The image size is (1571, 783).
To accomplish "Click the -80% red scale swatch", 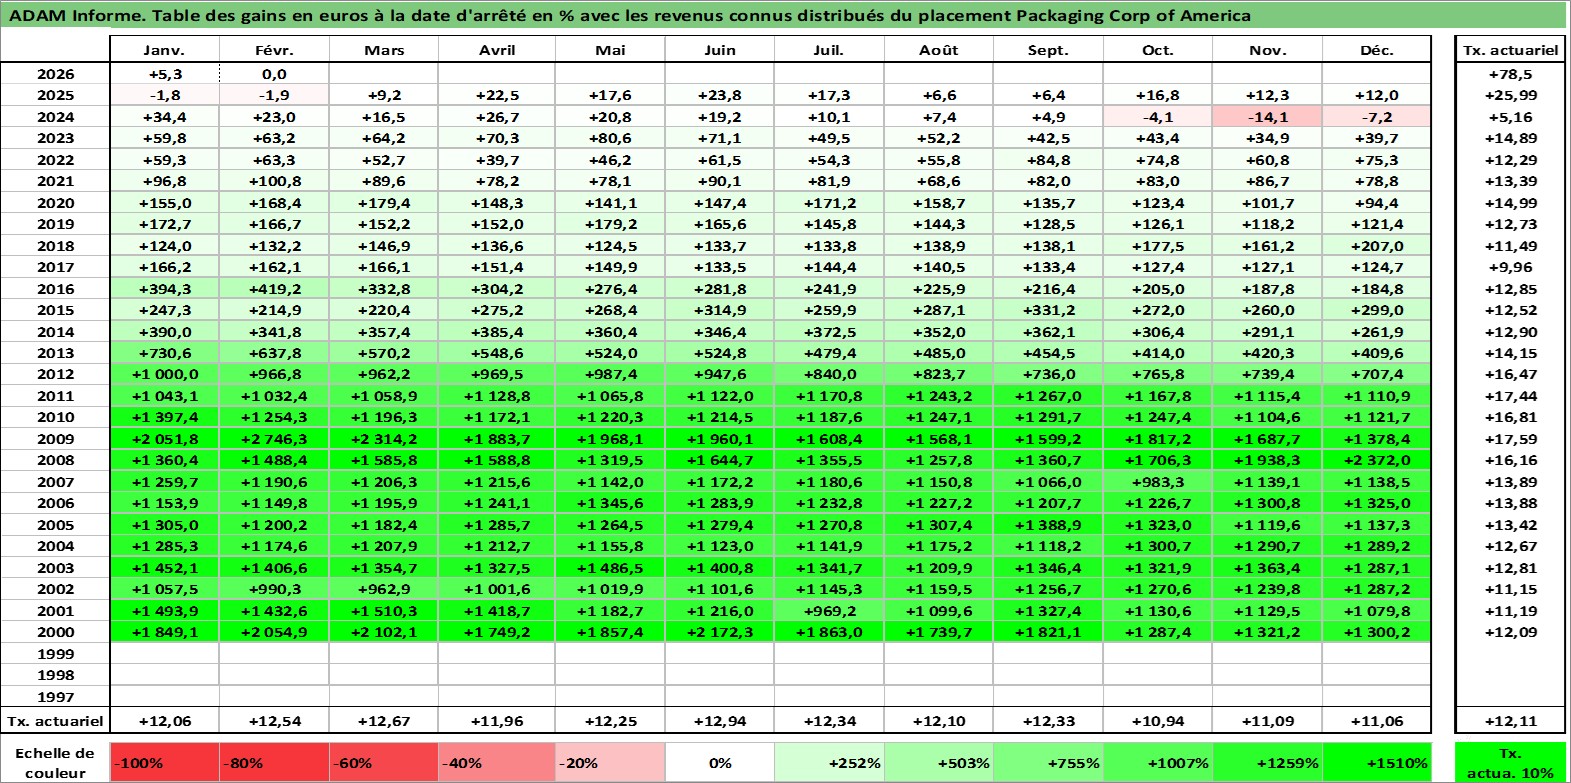I will [x=274, y=762].
